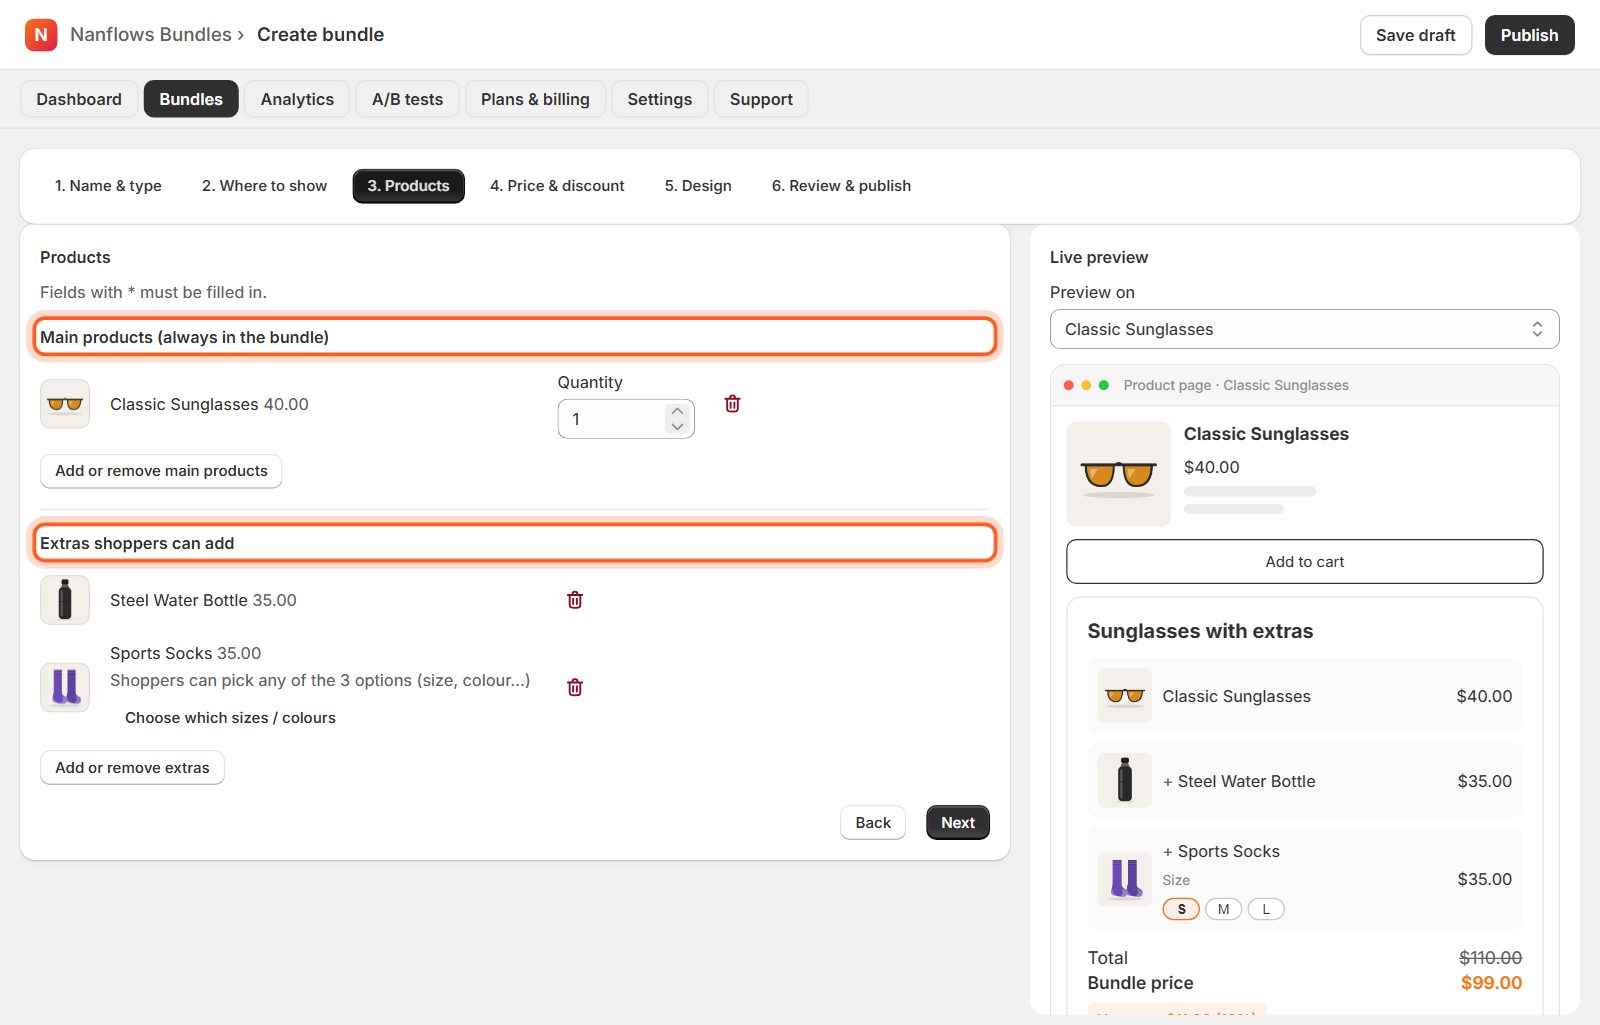Increase quantity with the up stepper arrow

(x=677, y=411)
